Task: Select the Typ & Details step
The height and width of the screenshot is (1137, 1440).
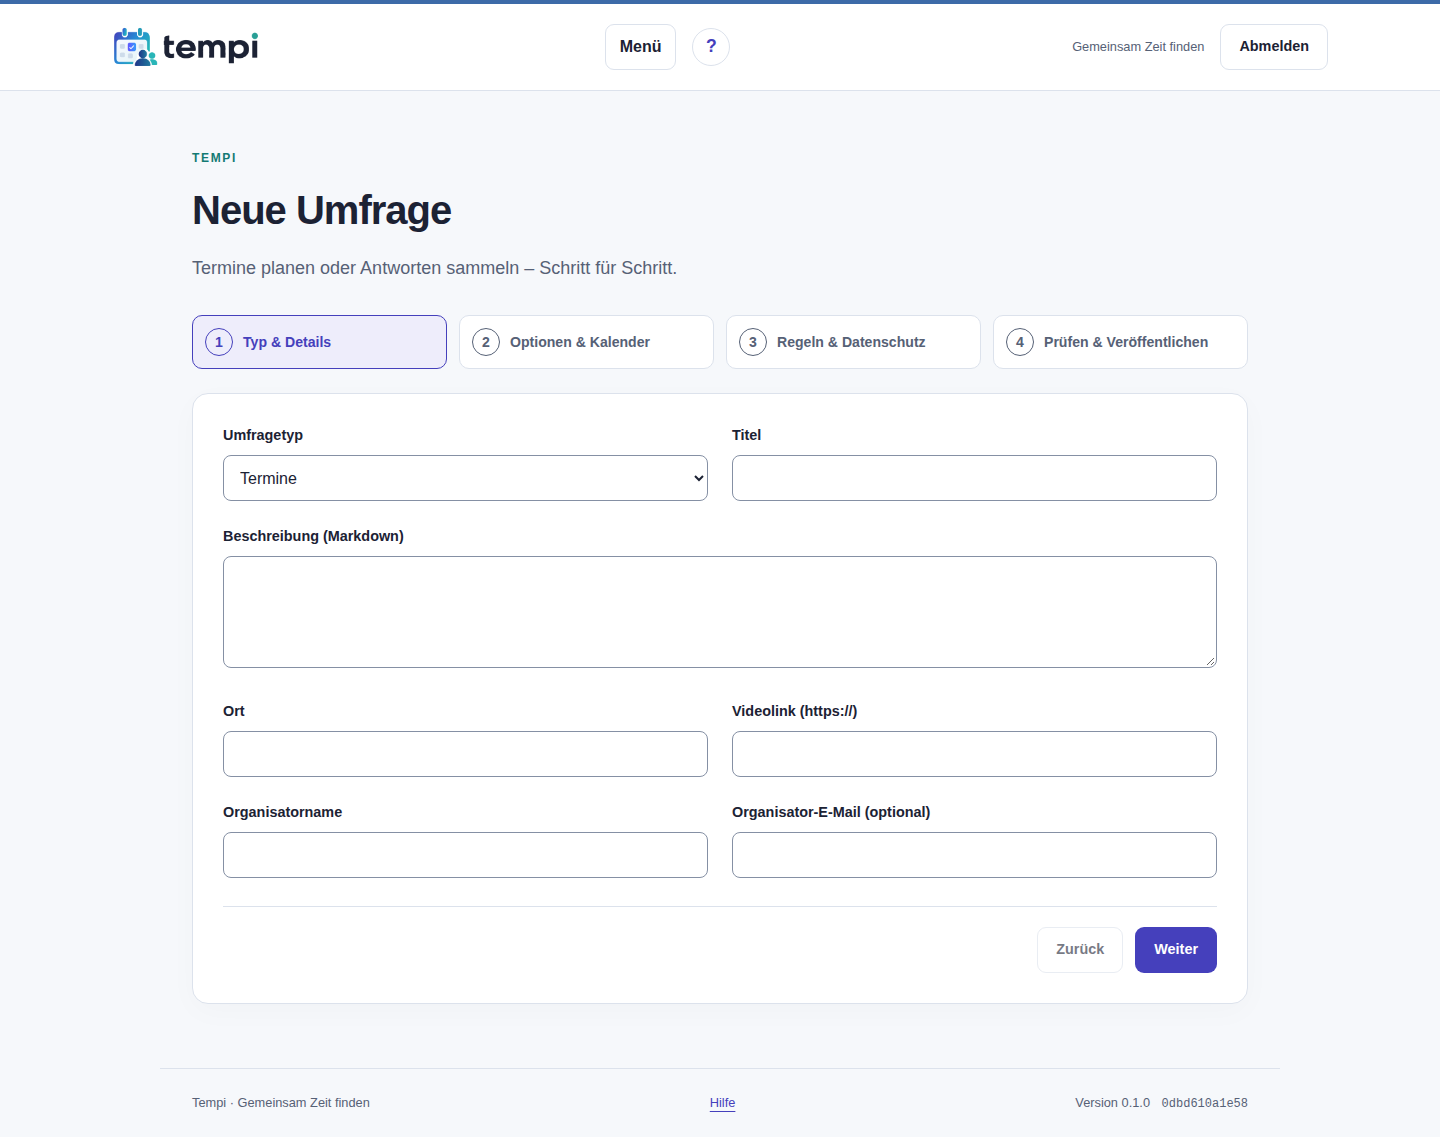Action: coord(319,342)
